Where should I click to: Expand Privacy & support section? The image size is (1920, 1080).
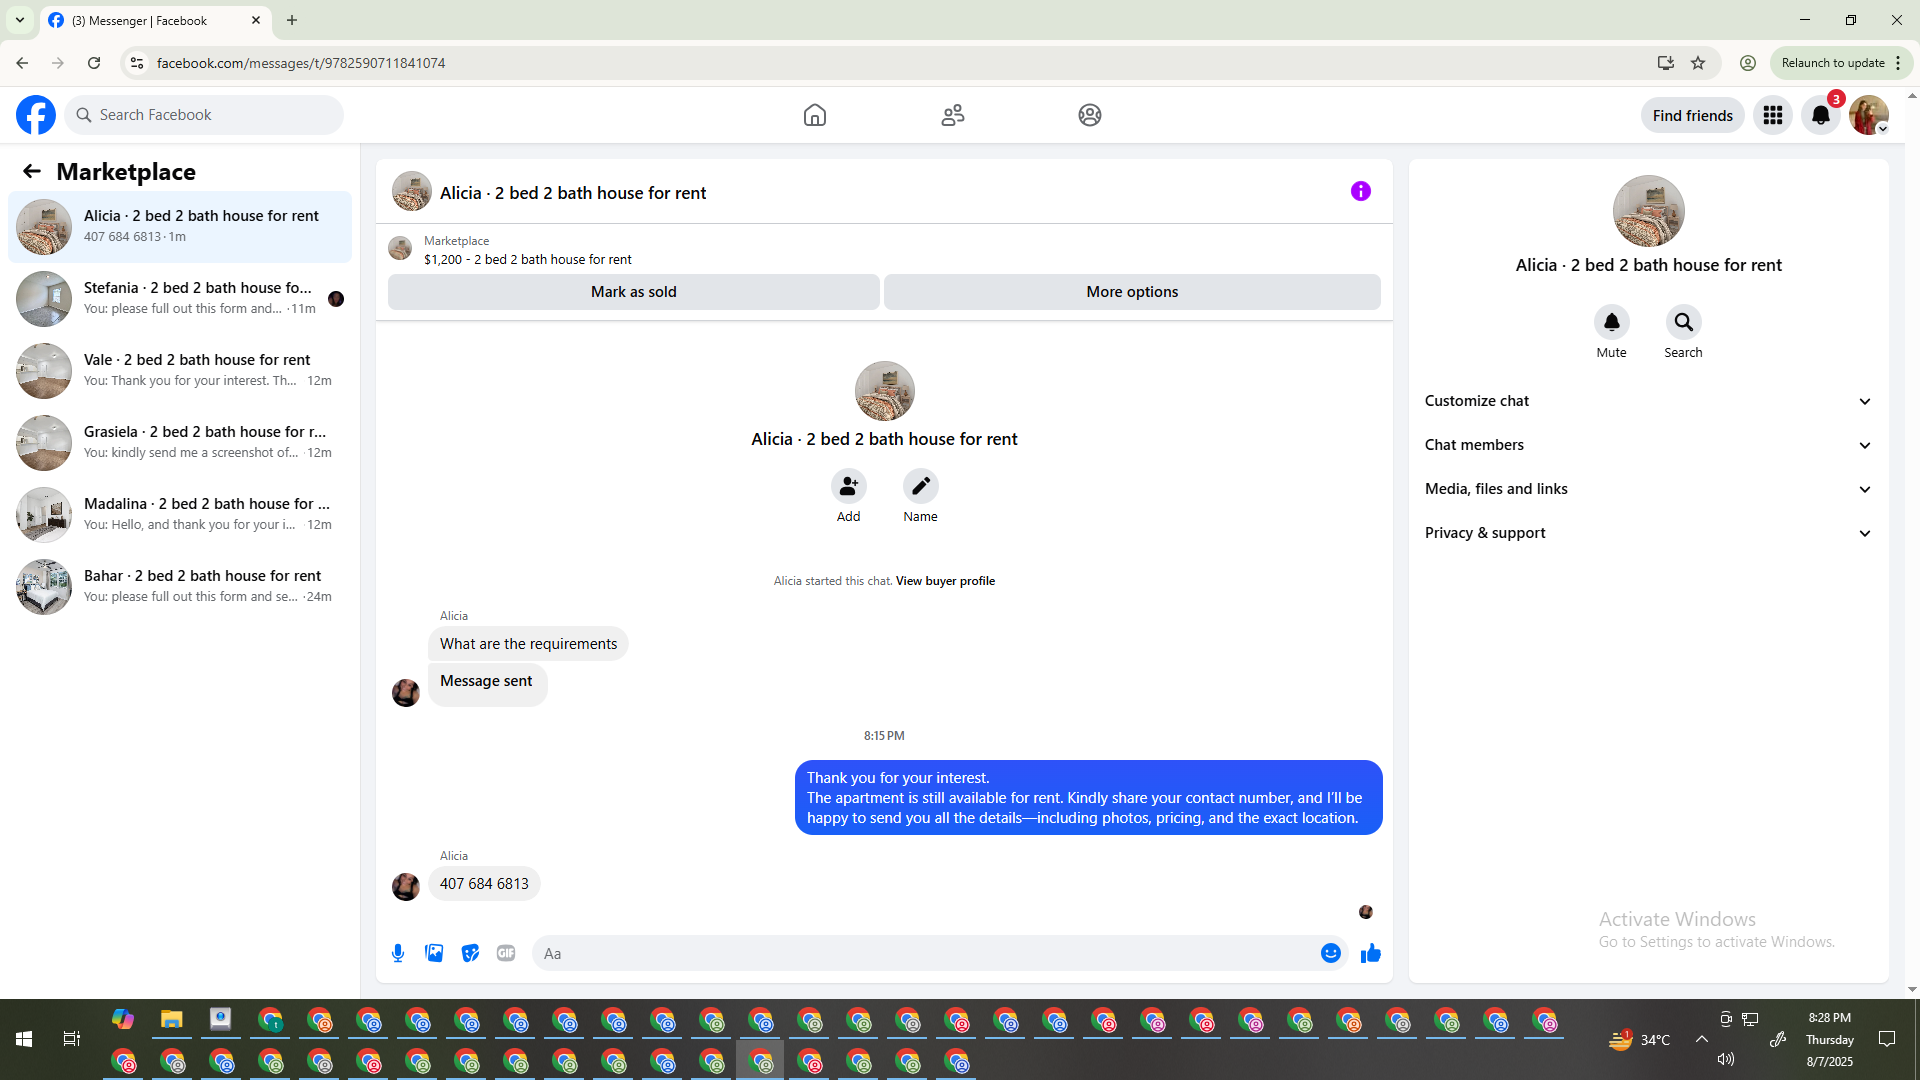click(1649, 533)
